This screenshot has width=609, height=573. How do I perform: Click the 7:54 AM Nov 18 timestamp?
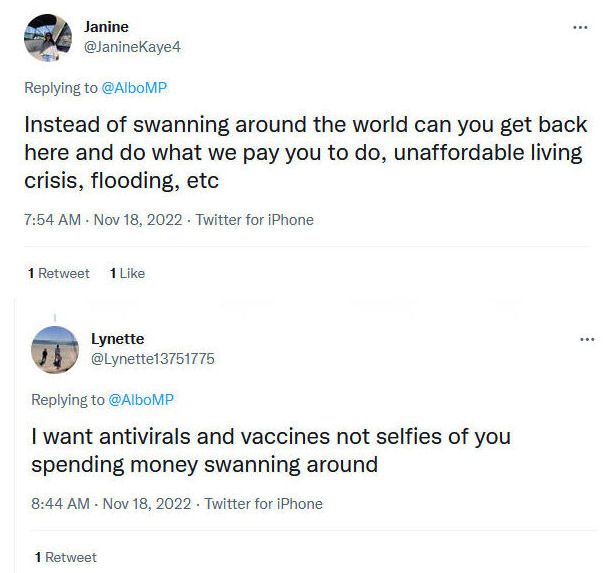(x=104, y=220)
